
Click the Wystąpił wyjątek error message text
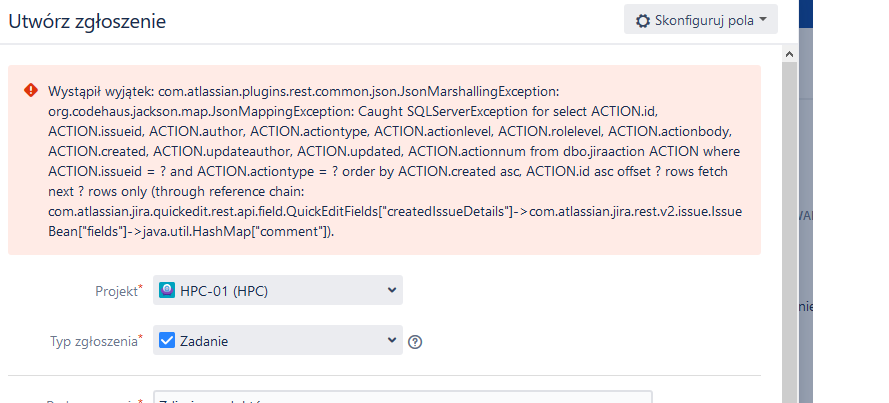tap(395, 162)
